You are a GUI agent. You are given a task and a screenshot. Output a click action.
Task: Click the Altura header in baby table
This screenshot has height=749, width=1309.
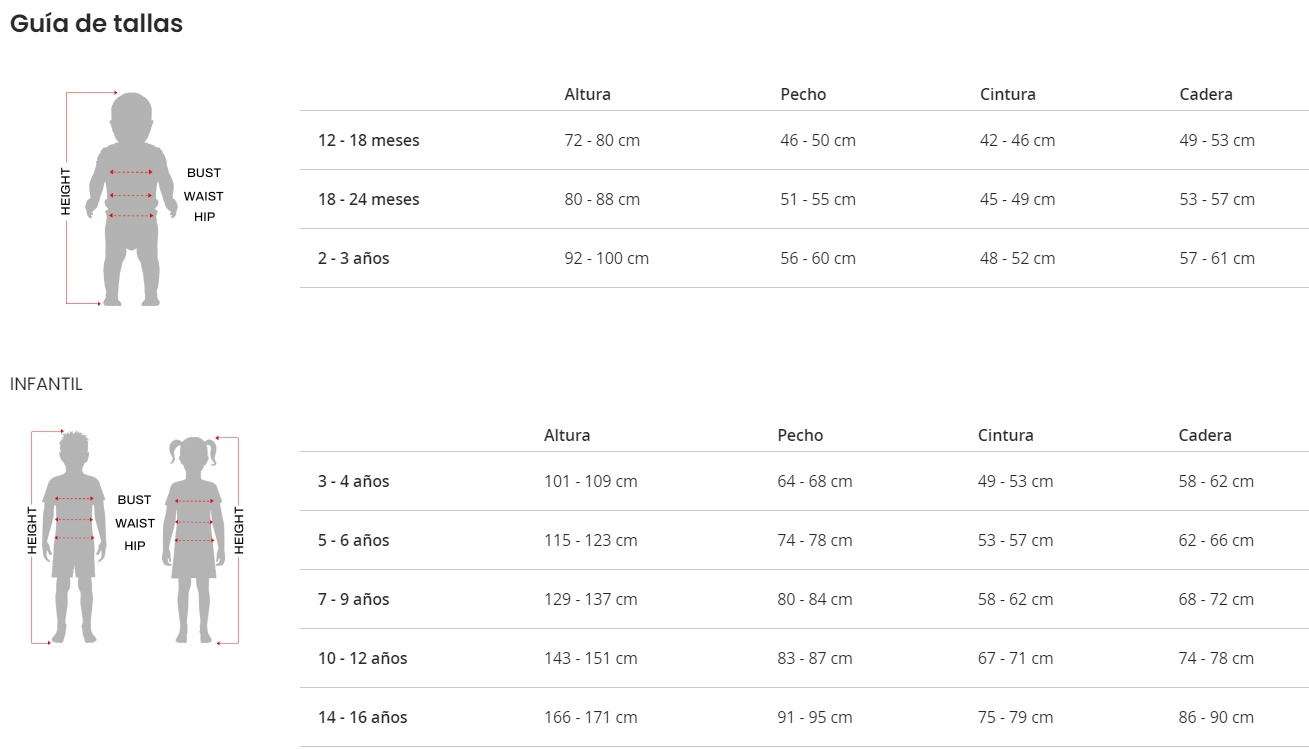(587, 94)
